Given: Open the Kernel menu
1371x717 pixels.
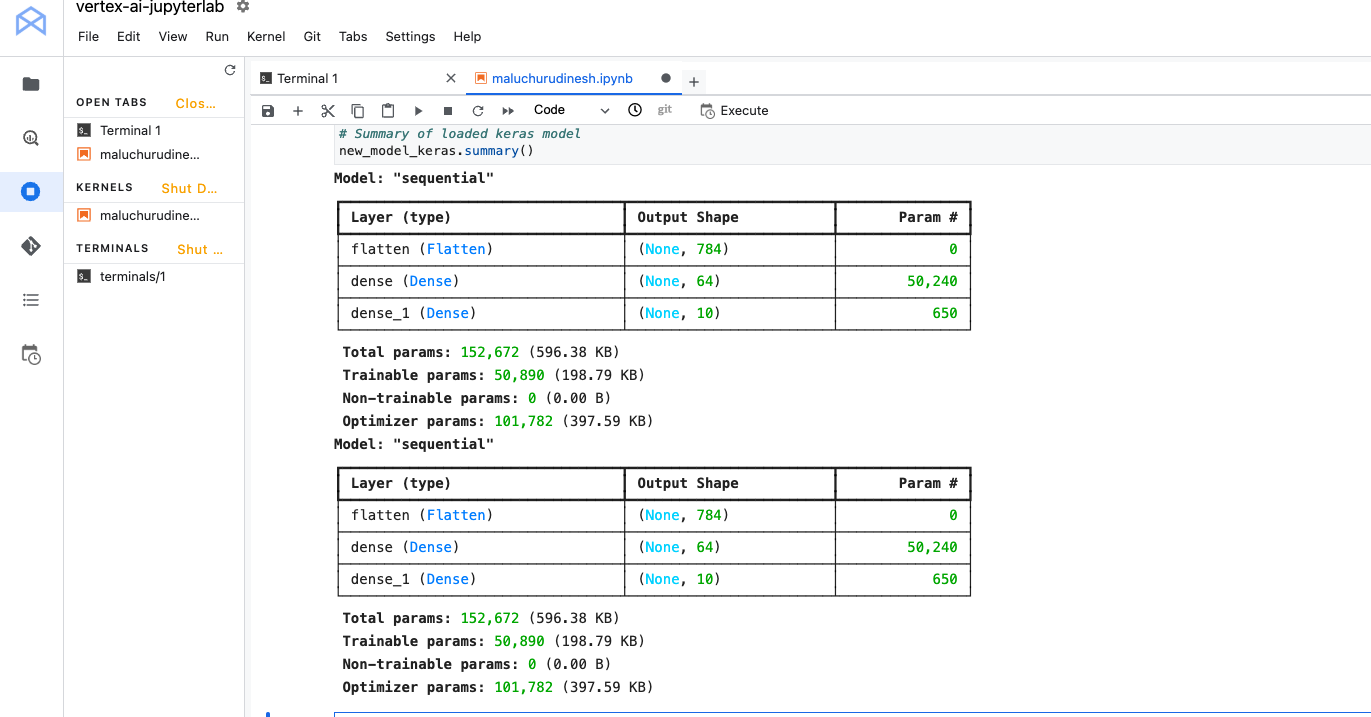Looking at the screenshot, I should pos(266,36).
